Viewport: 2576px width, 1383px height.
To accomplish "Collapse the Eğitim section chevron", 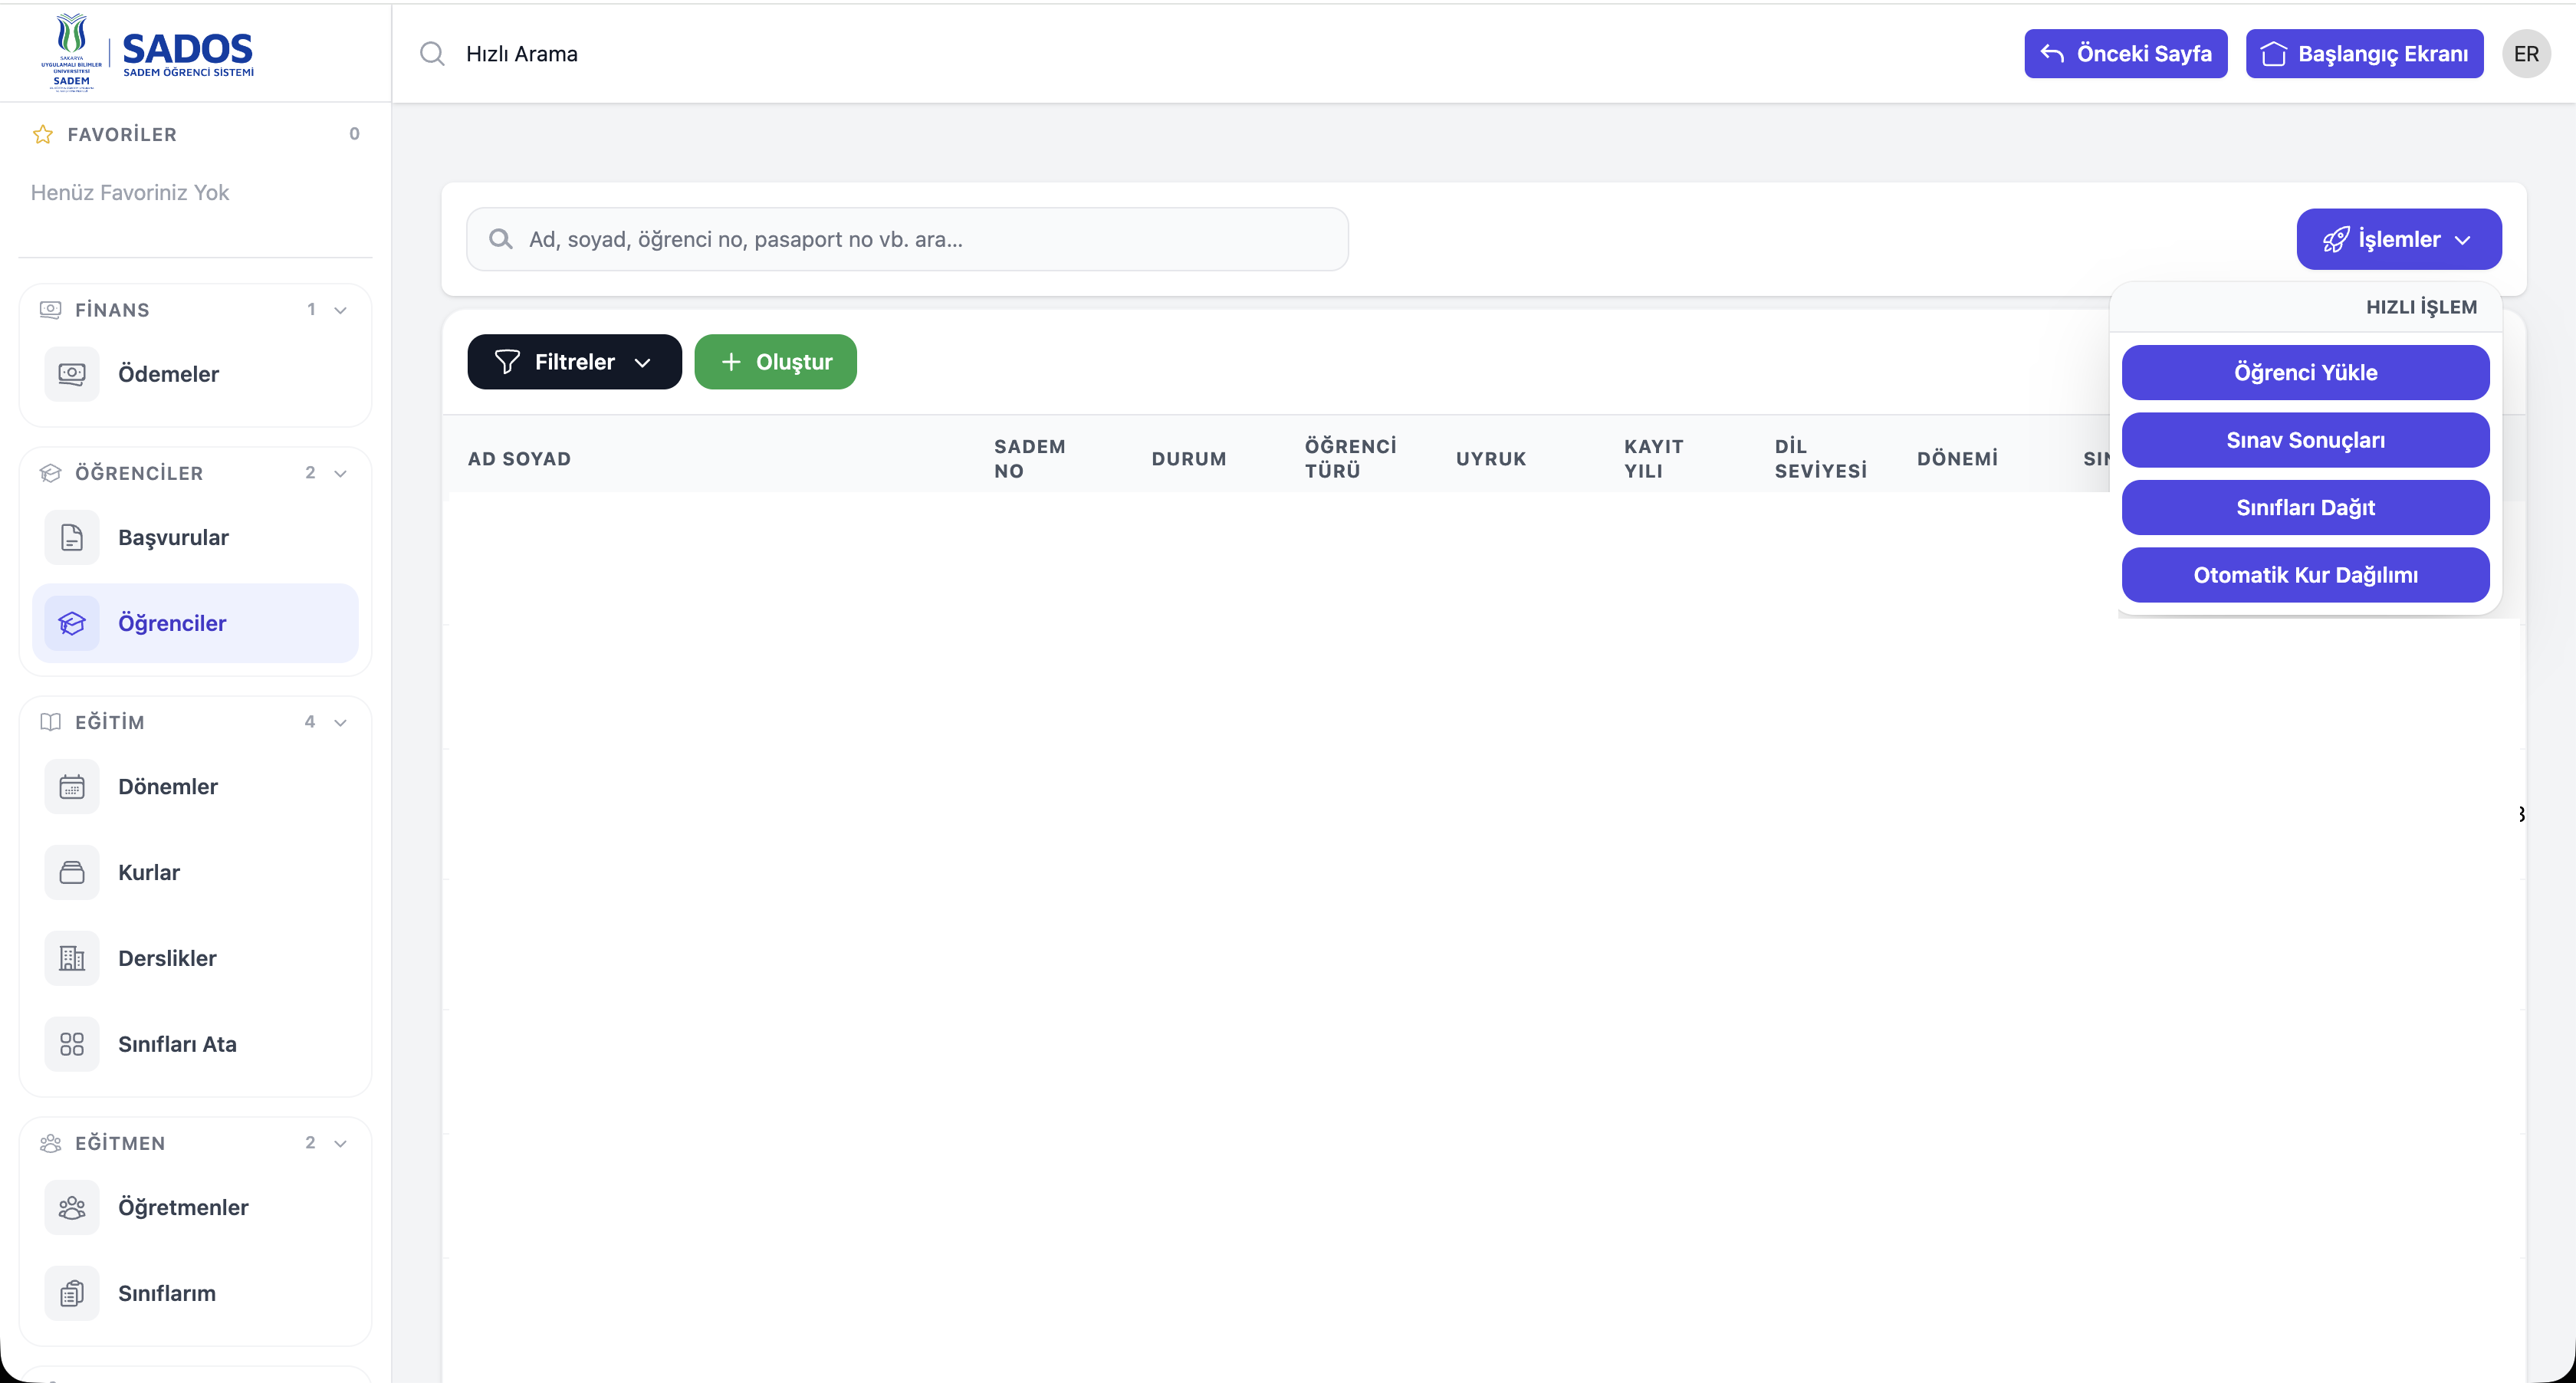I will 341,722.
